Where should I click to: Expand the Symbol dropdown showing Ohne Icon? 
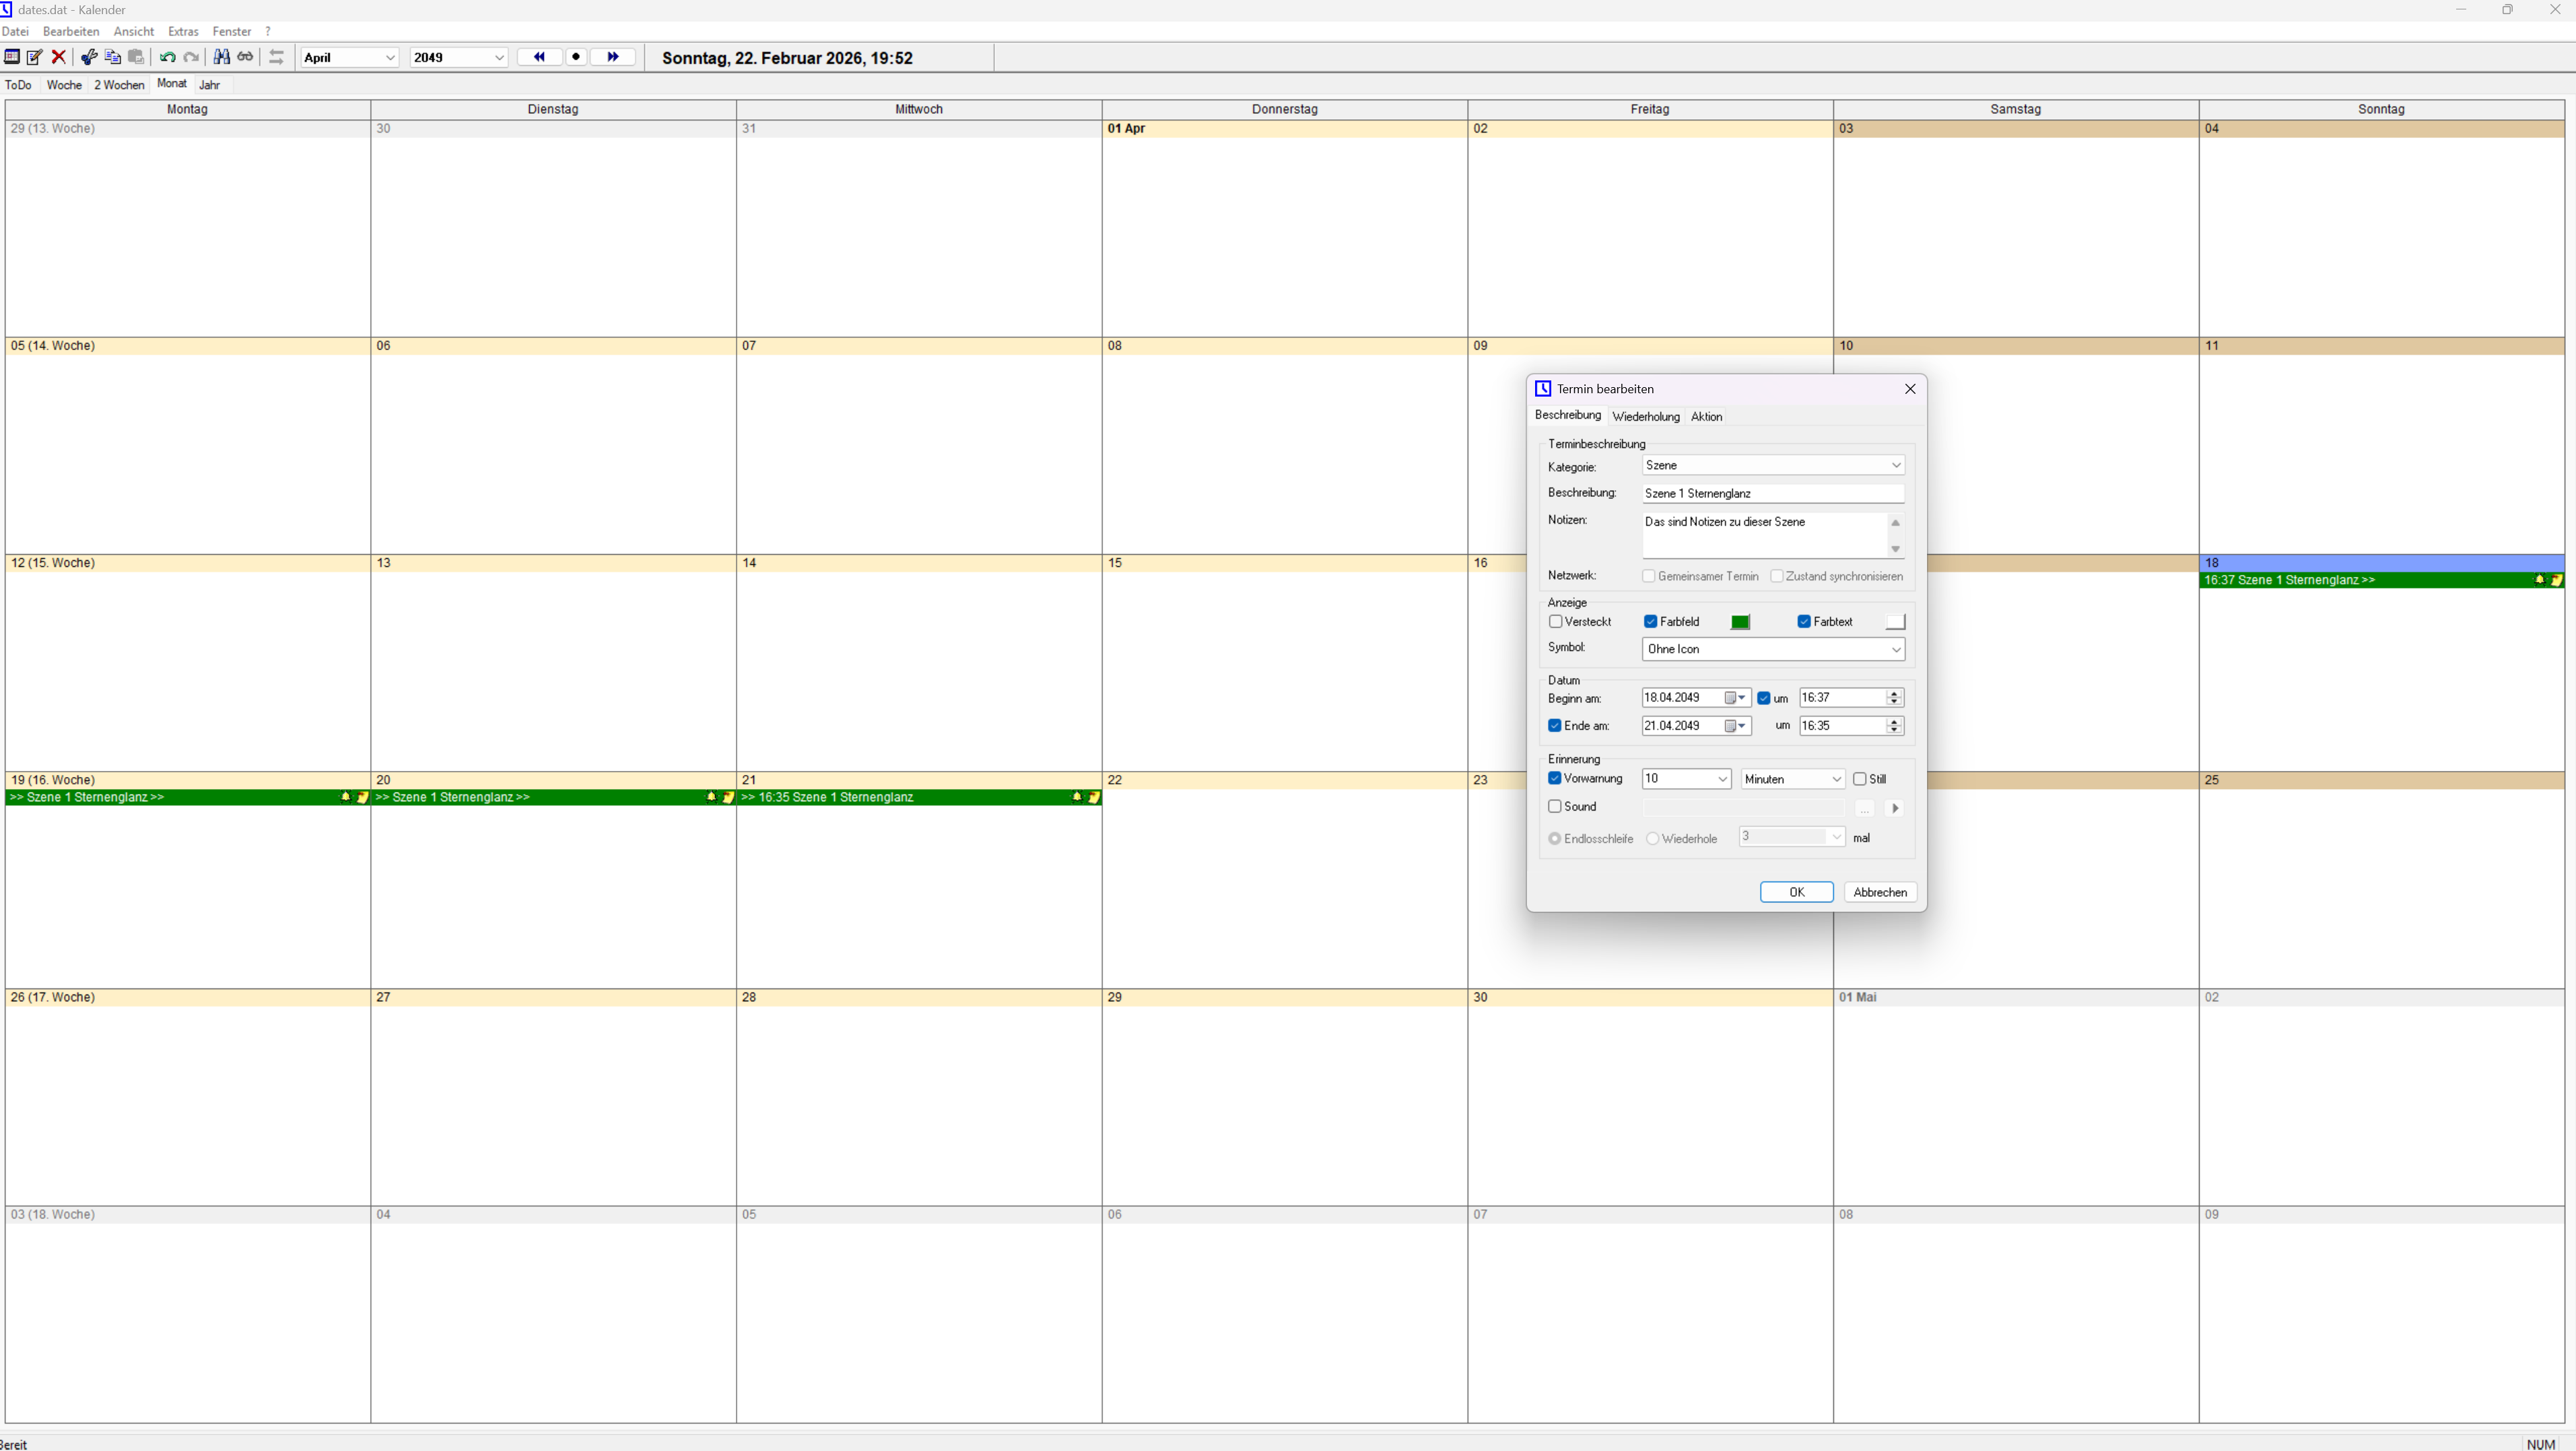[x=1772, y=649]
